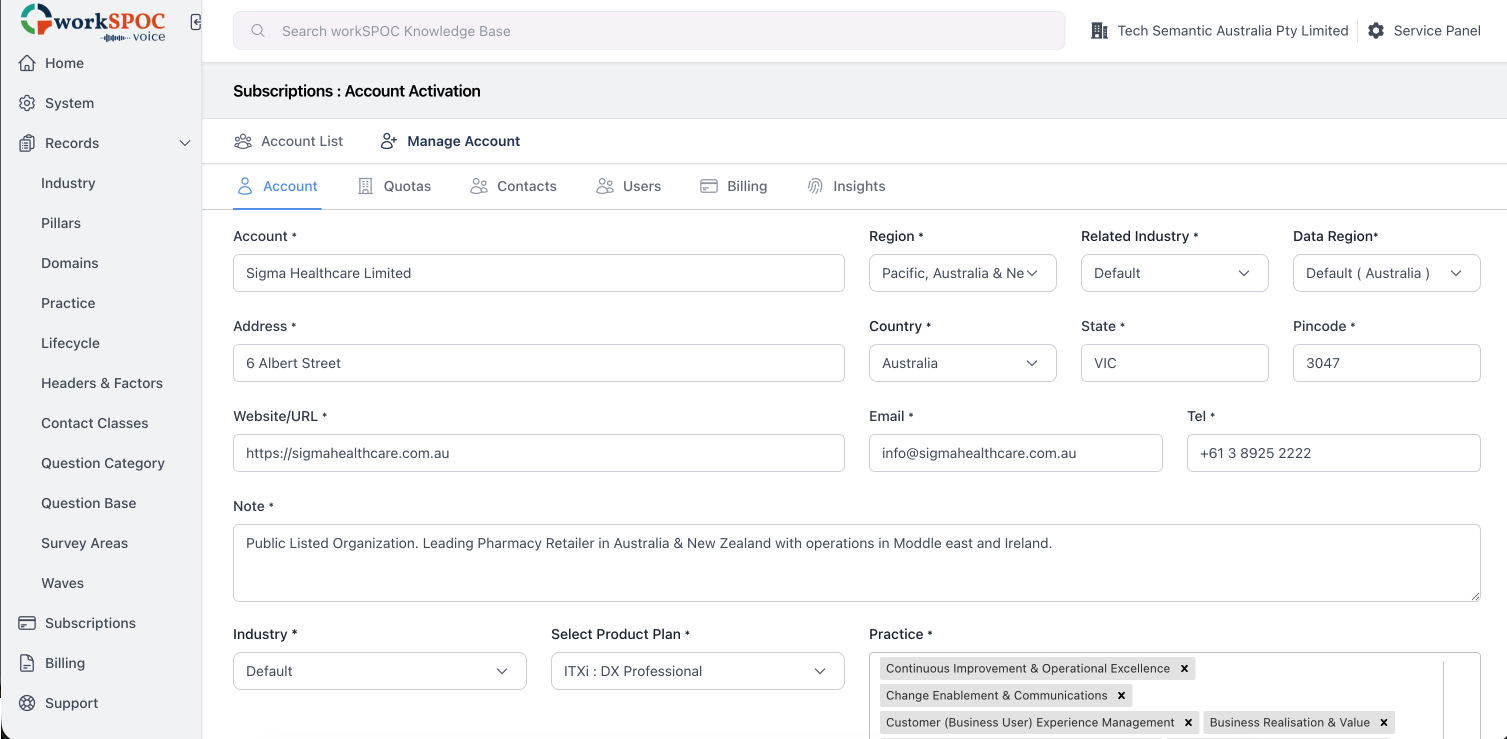Screen dimensions: 1507x739
Task: Open Pillars under Records
Action: click(61, 223)
